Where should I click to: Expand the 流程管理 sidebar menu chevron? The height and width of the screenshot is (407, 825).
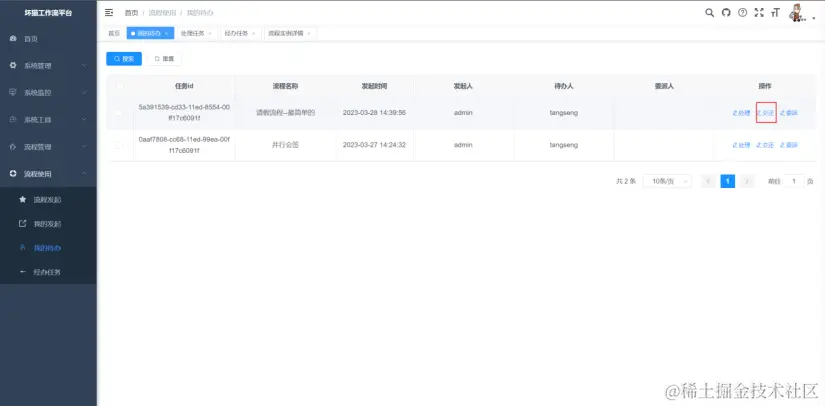click(x=84, y=147)
